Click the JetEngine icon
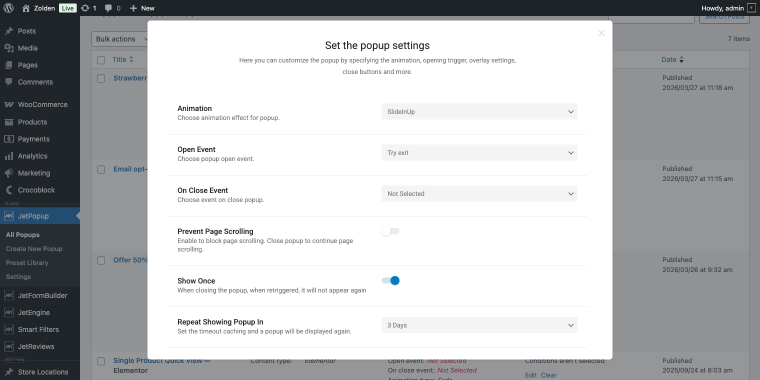 point(9,313)
